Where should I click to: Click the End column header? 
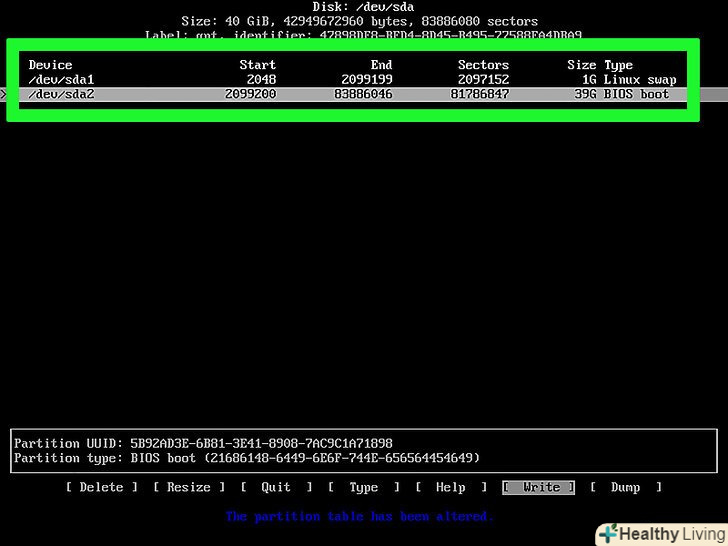tap(381, 65)
